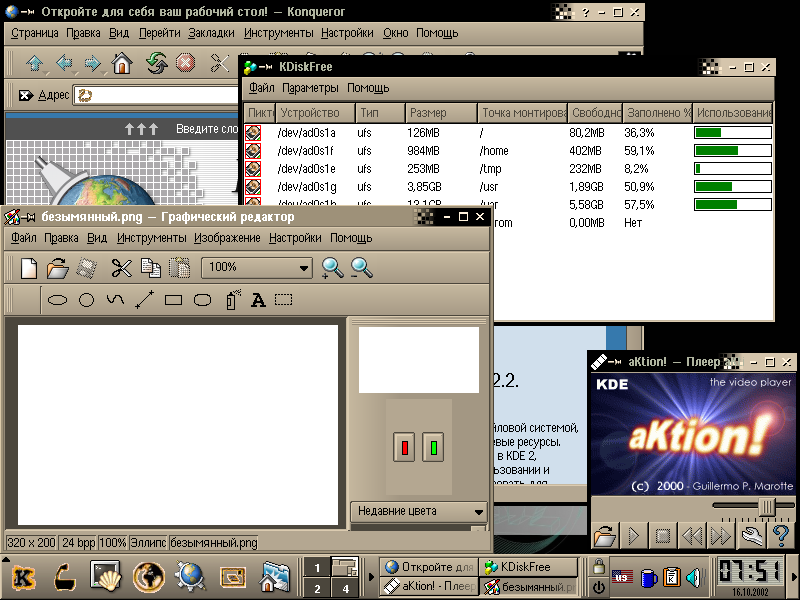The image size is (800, 600).
Task: Copy selection in the graphic editor
Action: coord(151,268)
